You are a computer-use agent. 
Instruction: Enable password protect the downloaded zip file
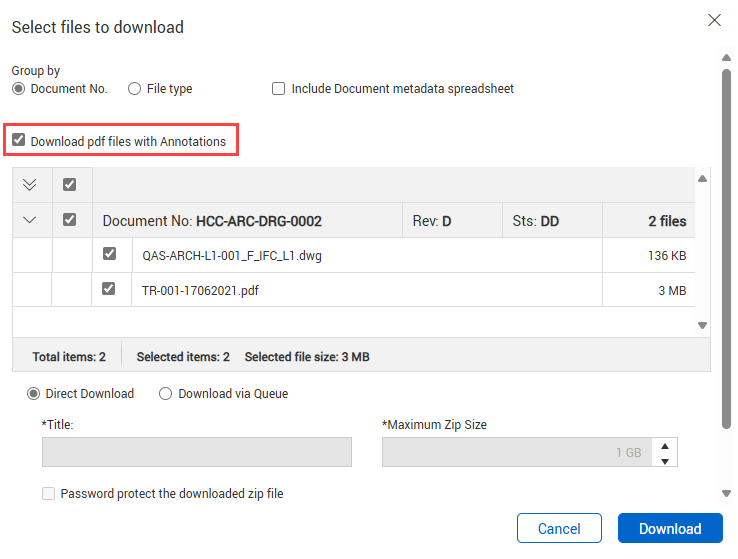[x=49, y=494]
